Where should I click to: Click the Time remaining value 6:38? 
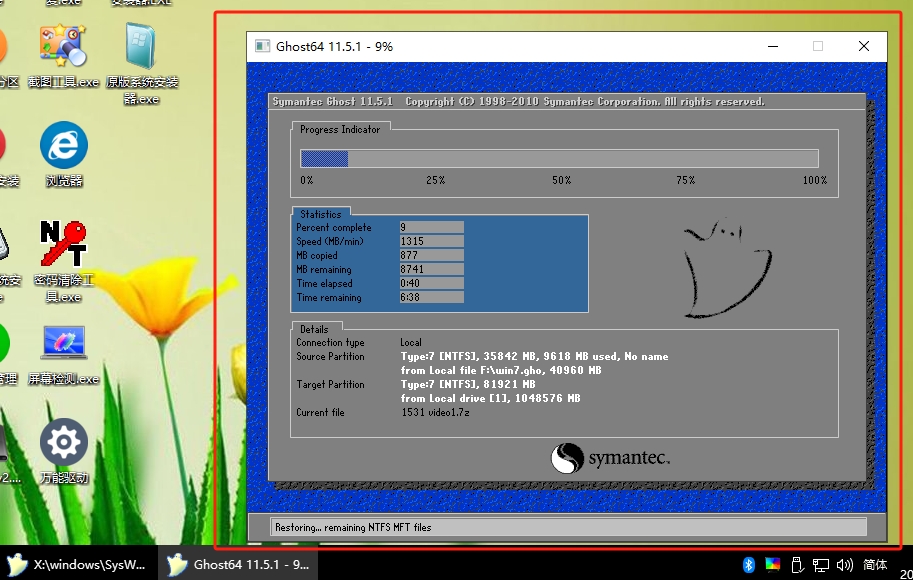[431, 297]
